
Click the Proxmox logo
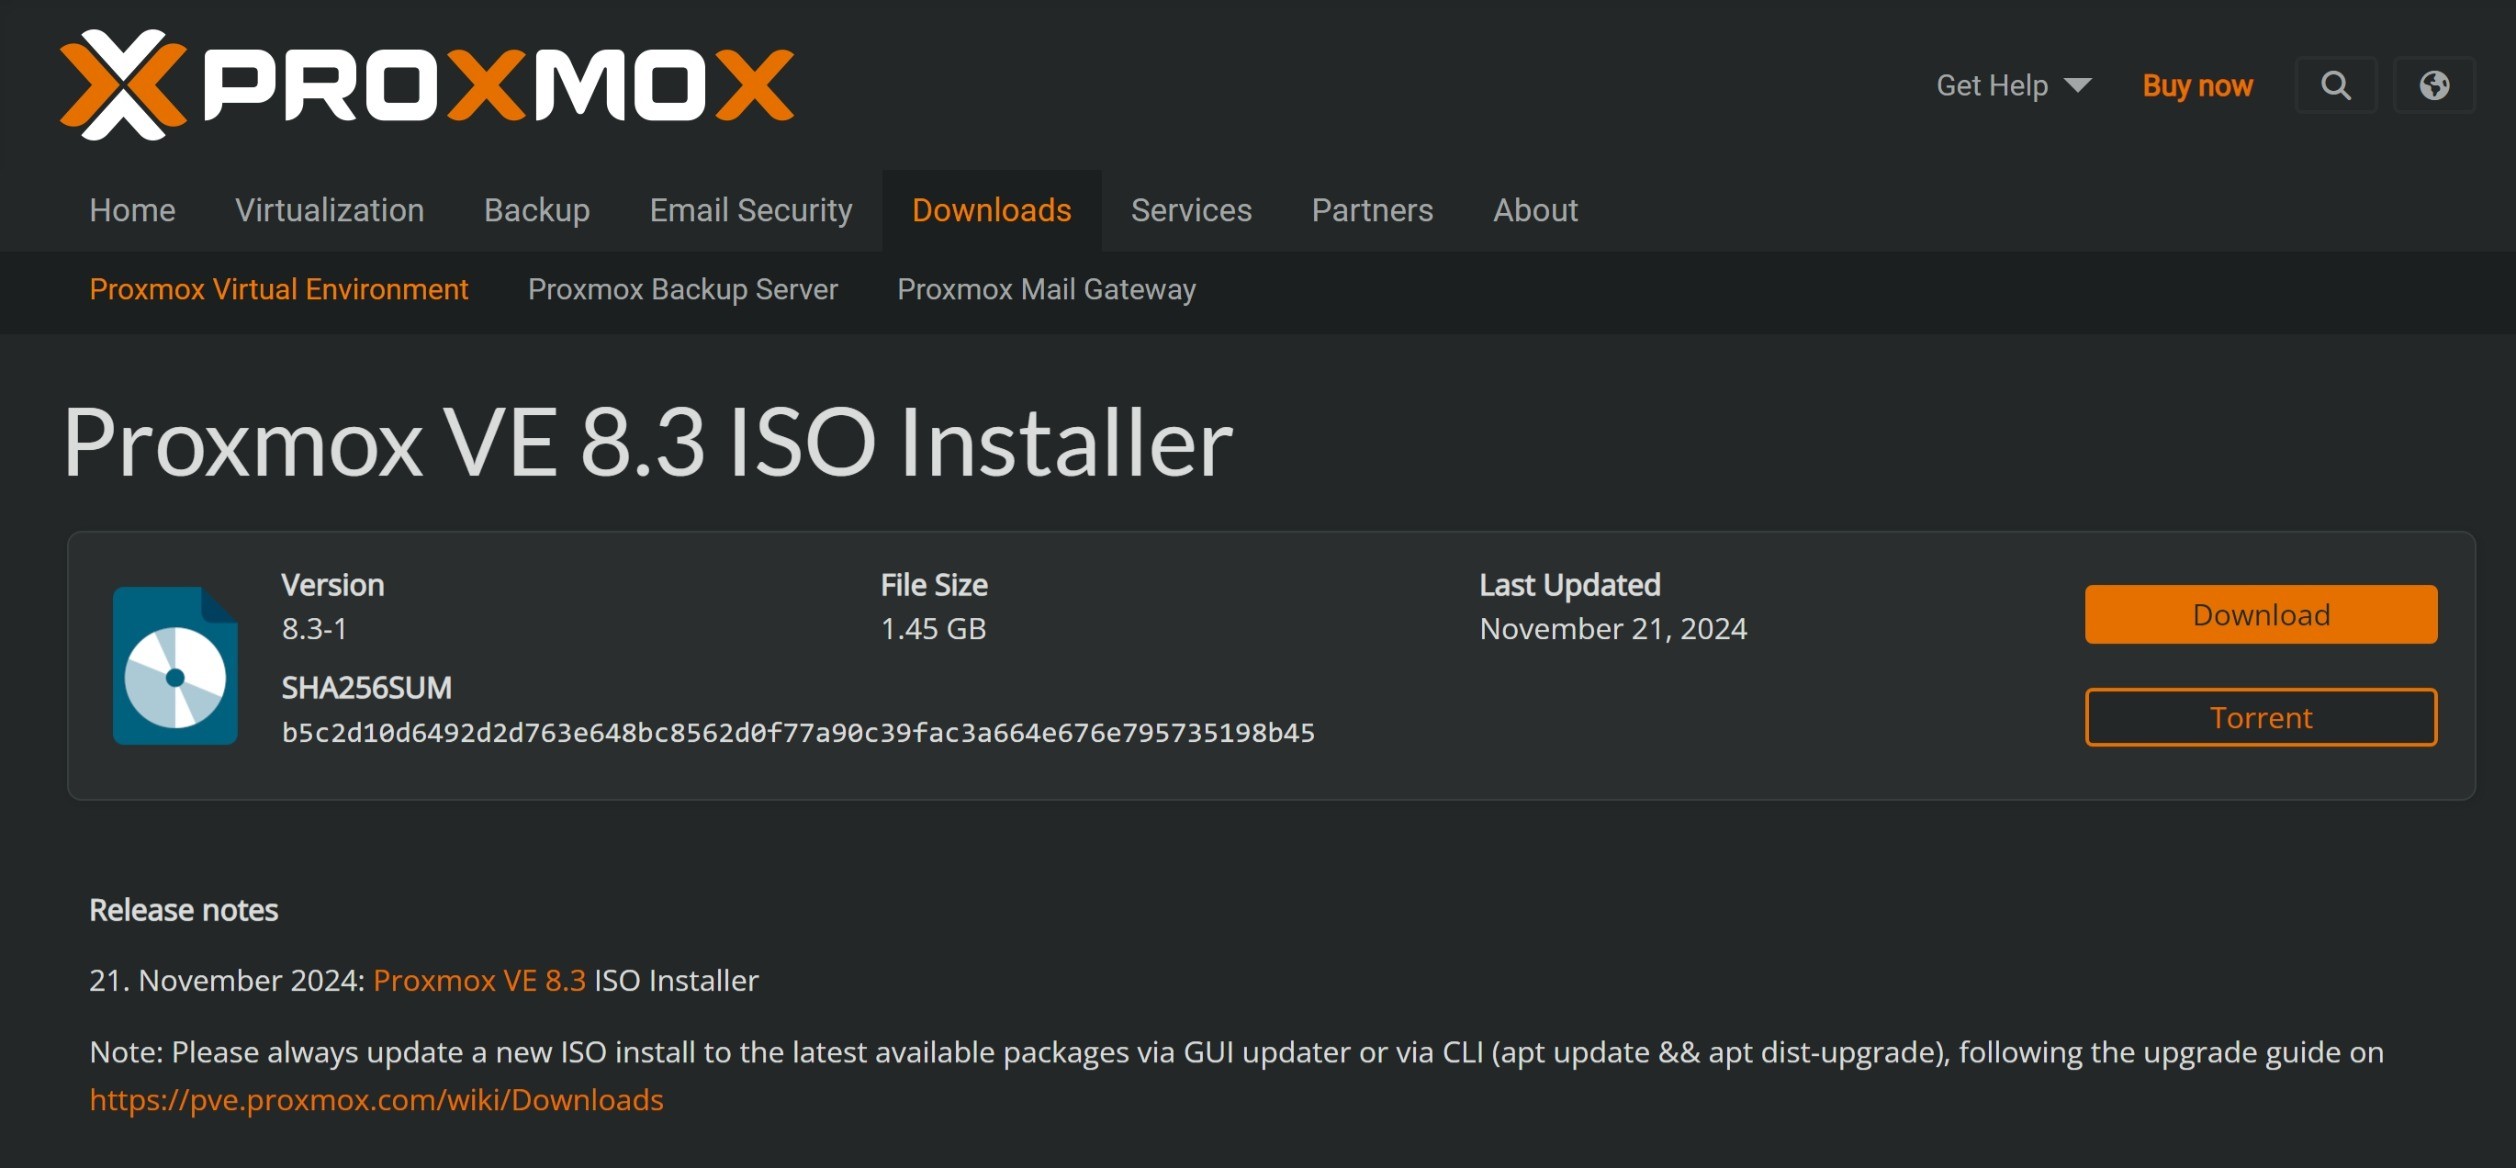pyautogui.click(x=427, y=85)
